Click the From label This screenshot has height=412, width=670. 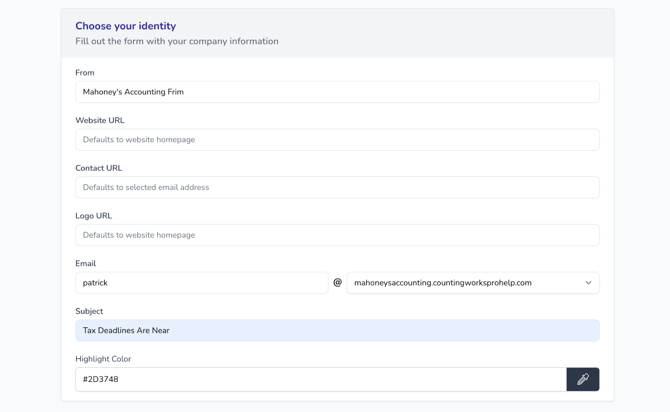point(85,73)
